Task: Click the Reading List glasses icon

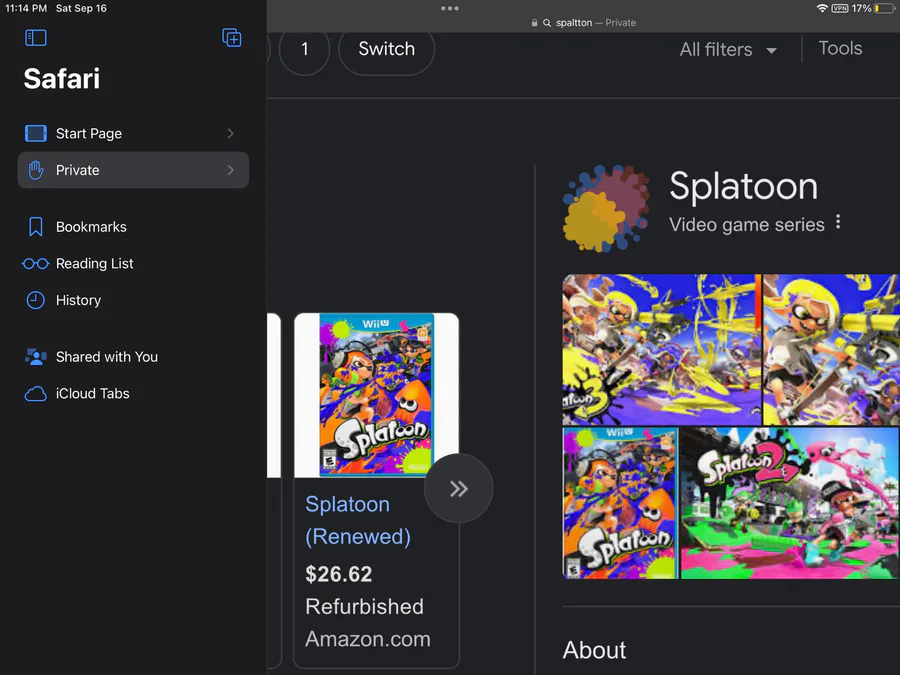Action: click(x=36, y=263)
